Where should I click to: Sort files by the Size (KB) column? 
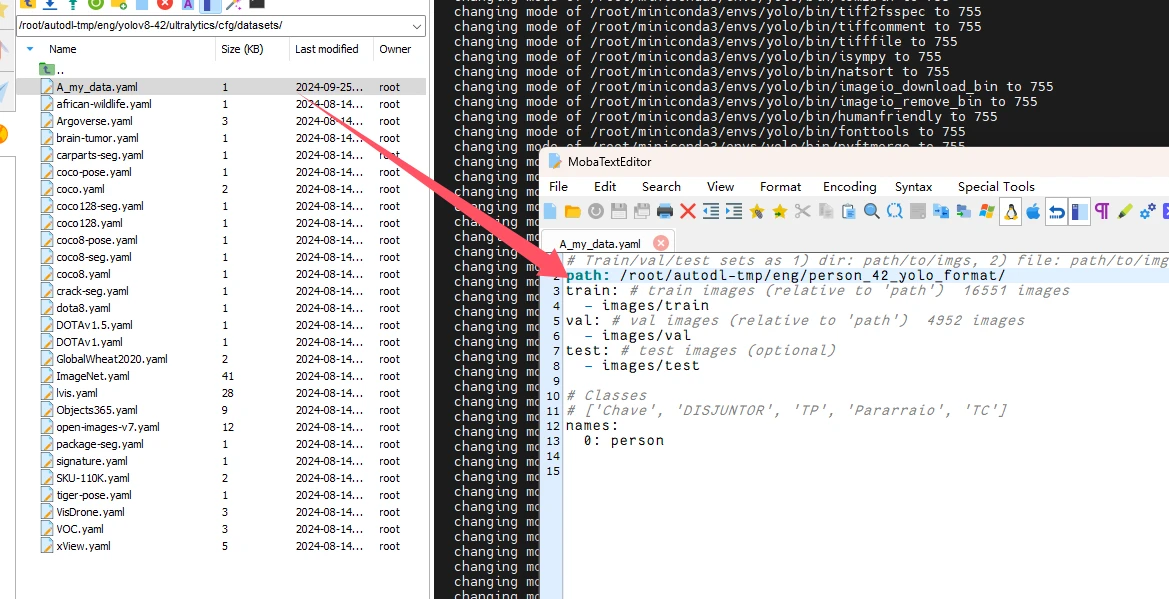coord(242,49)
